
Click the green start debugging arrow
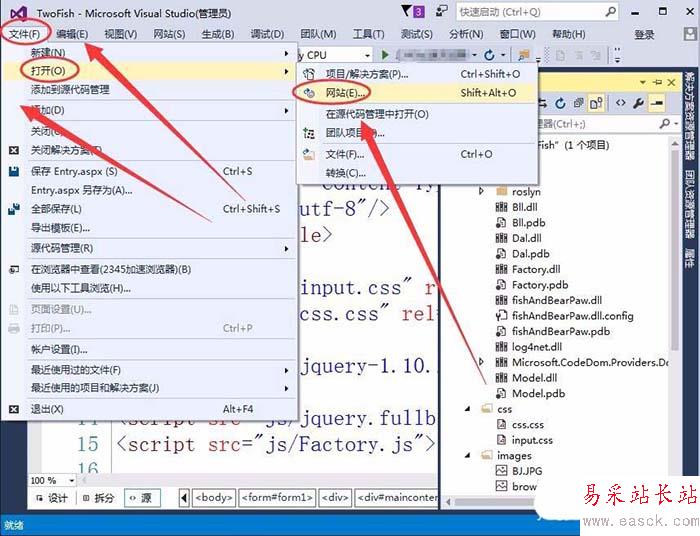coord(385,55)
